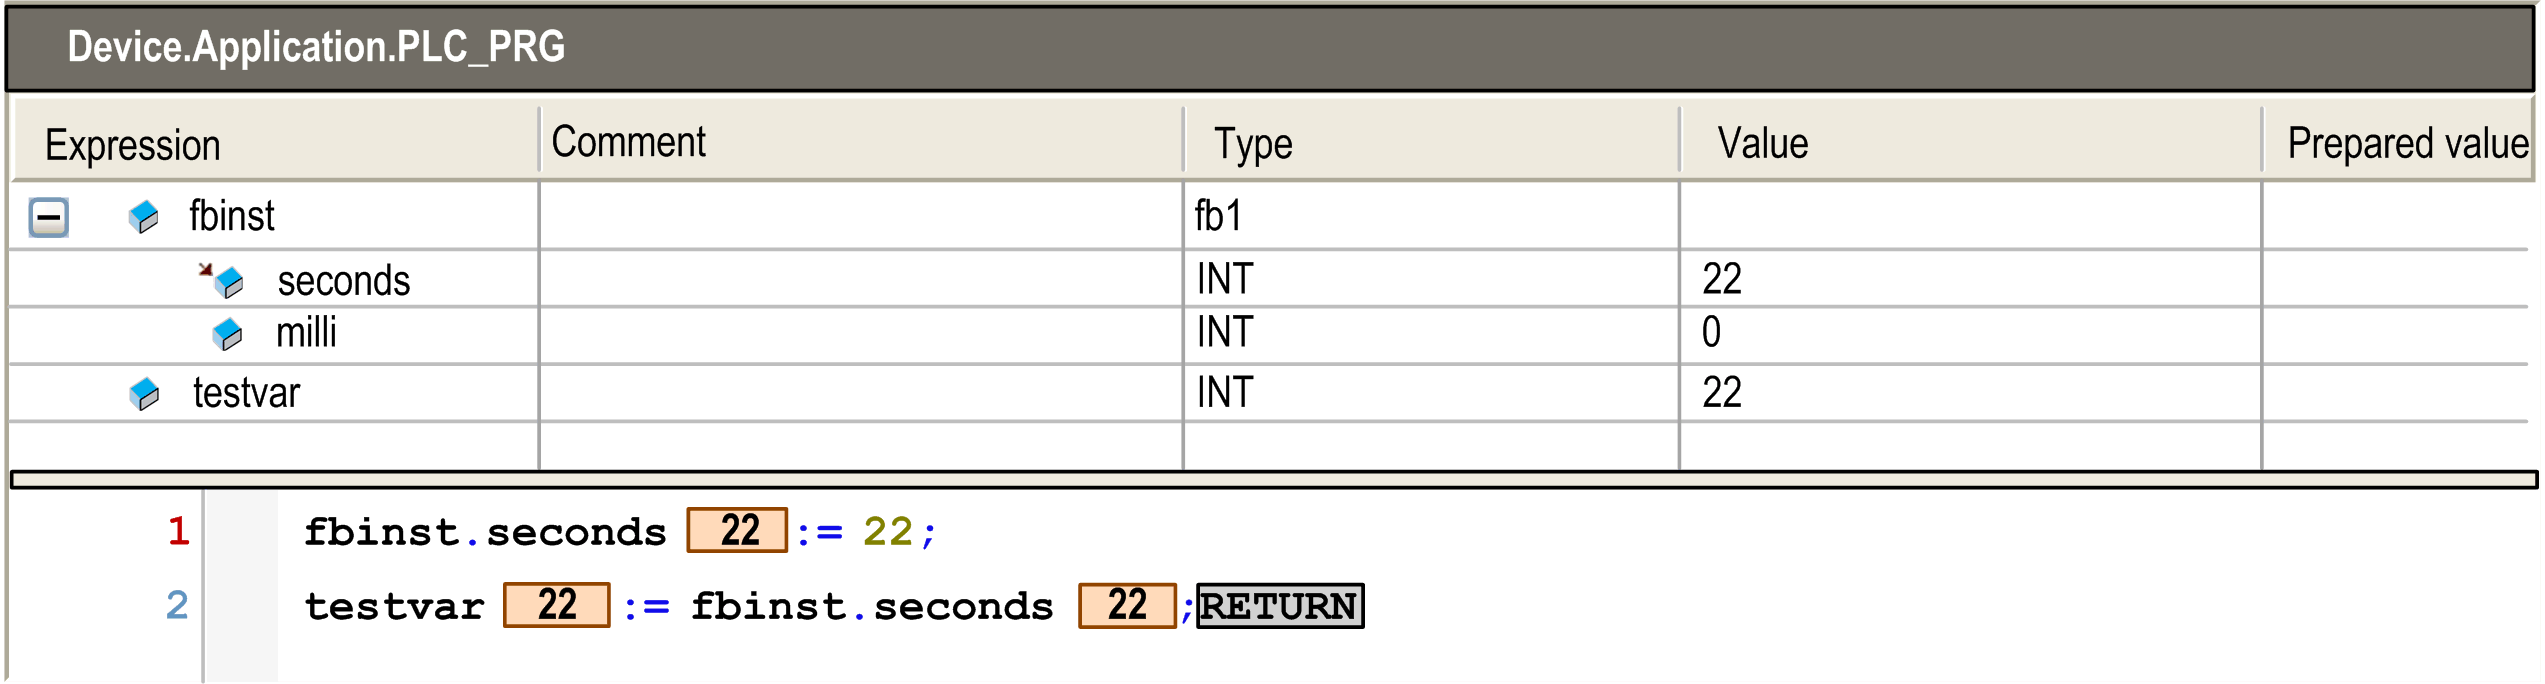Select the Device.Application.PLC_PRG title bar
This screenshot has width=2545, height=684.
coord(317,45)
